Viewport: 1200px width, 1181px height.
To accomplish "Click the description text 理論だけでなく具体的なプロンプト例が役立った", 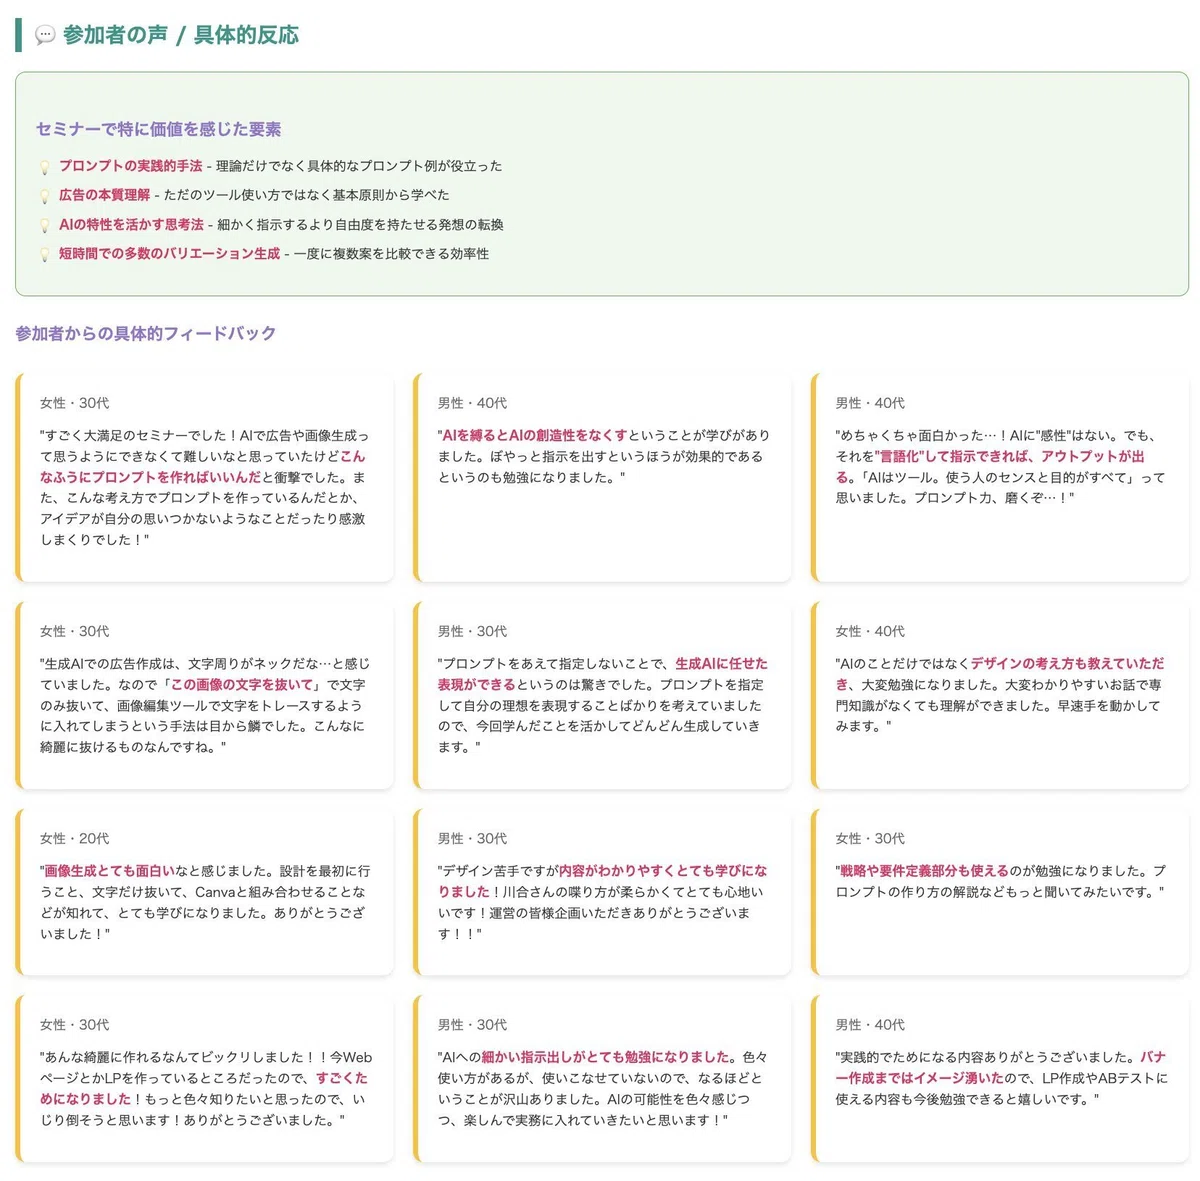I will [360, 166].
